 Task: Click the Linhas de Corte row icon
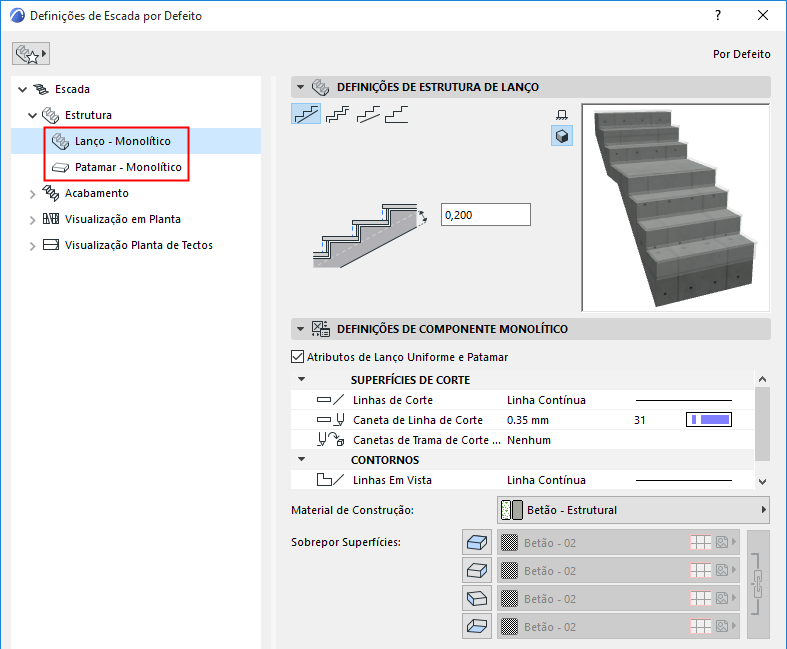click(330, 400)
